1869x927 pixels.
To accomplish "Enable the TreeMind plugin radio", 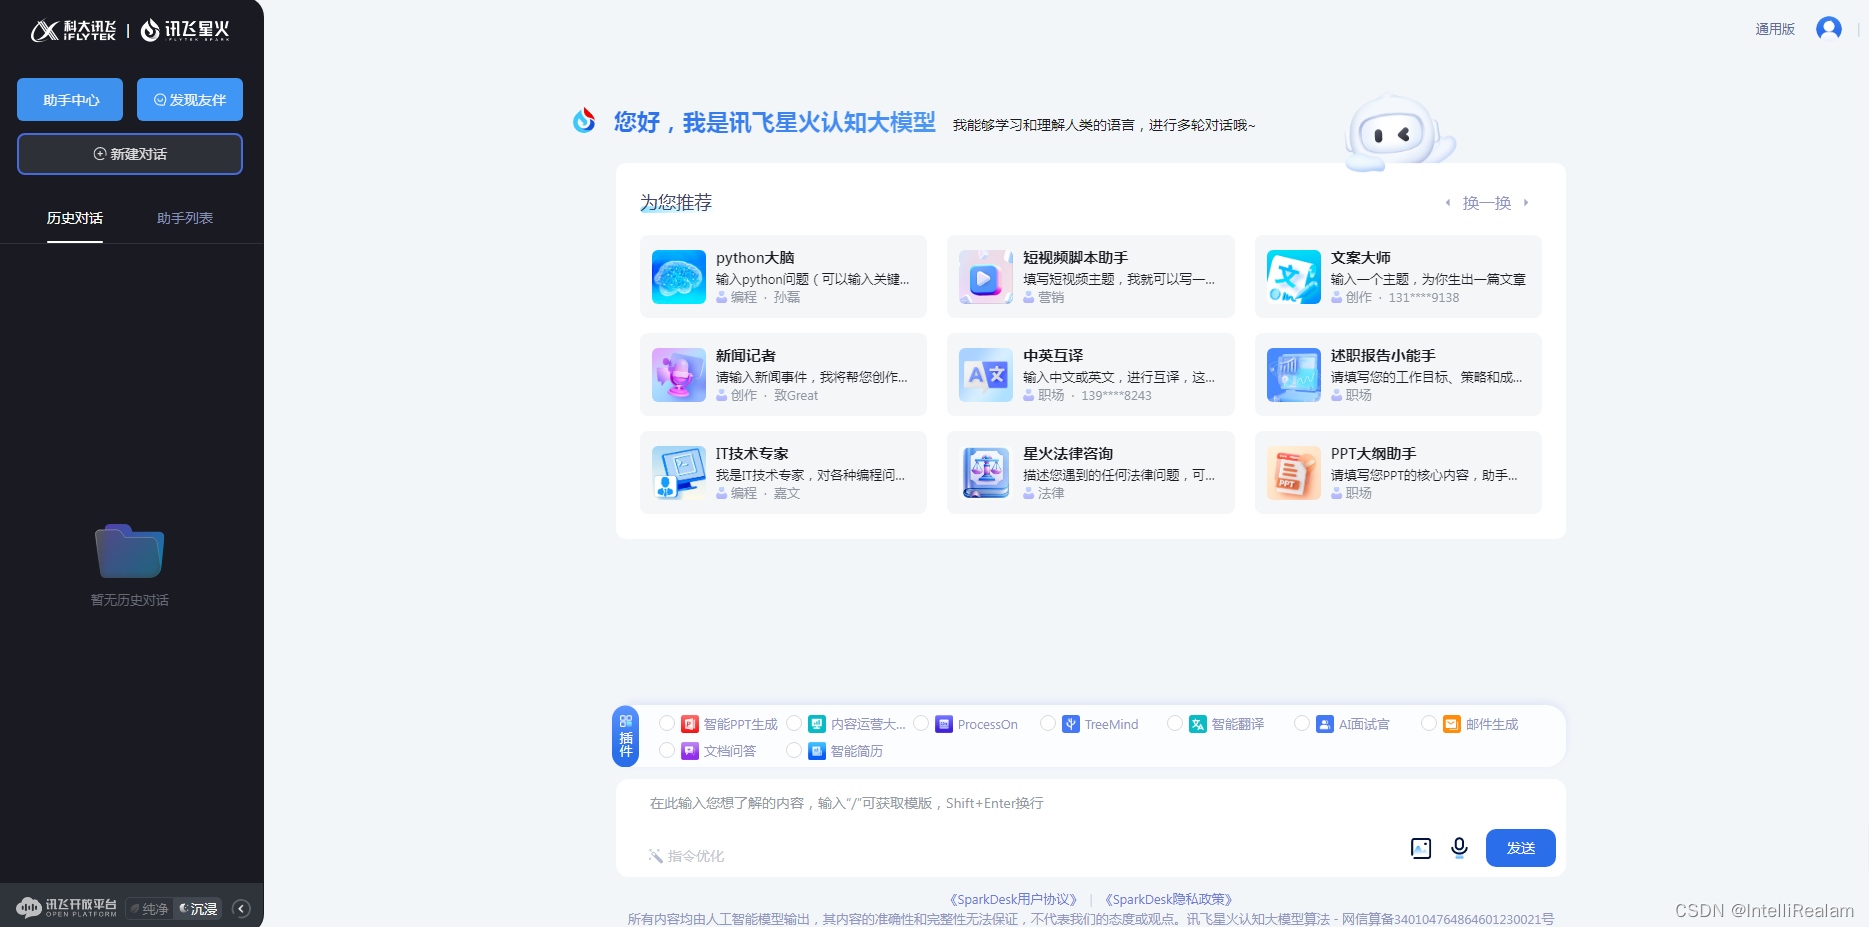I will [1048, 723].
